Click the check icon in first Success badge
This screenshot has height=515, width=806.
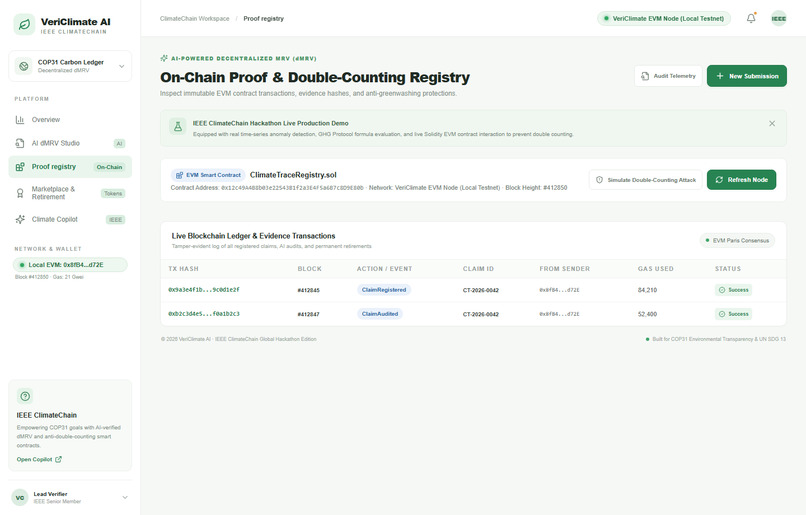(x=722, y=290)
